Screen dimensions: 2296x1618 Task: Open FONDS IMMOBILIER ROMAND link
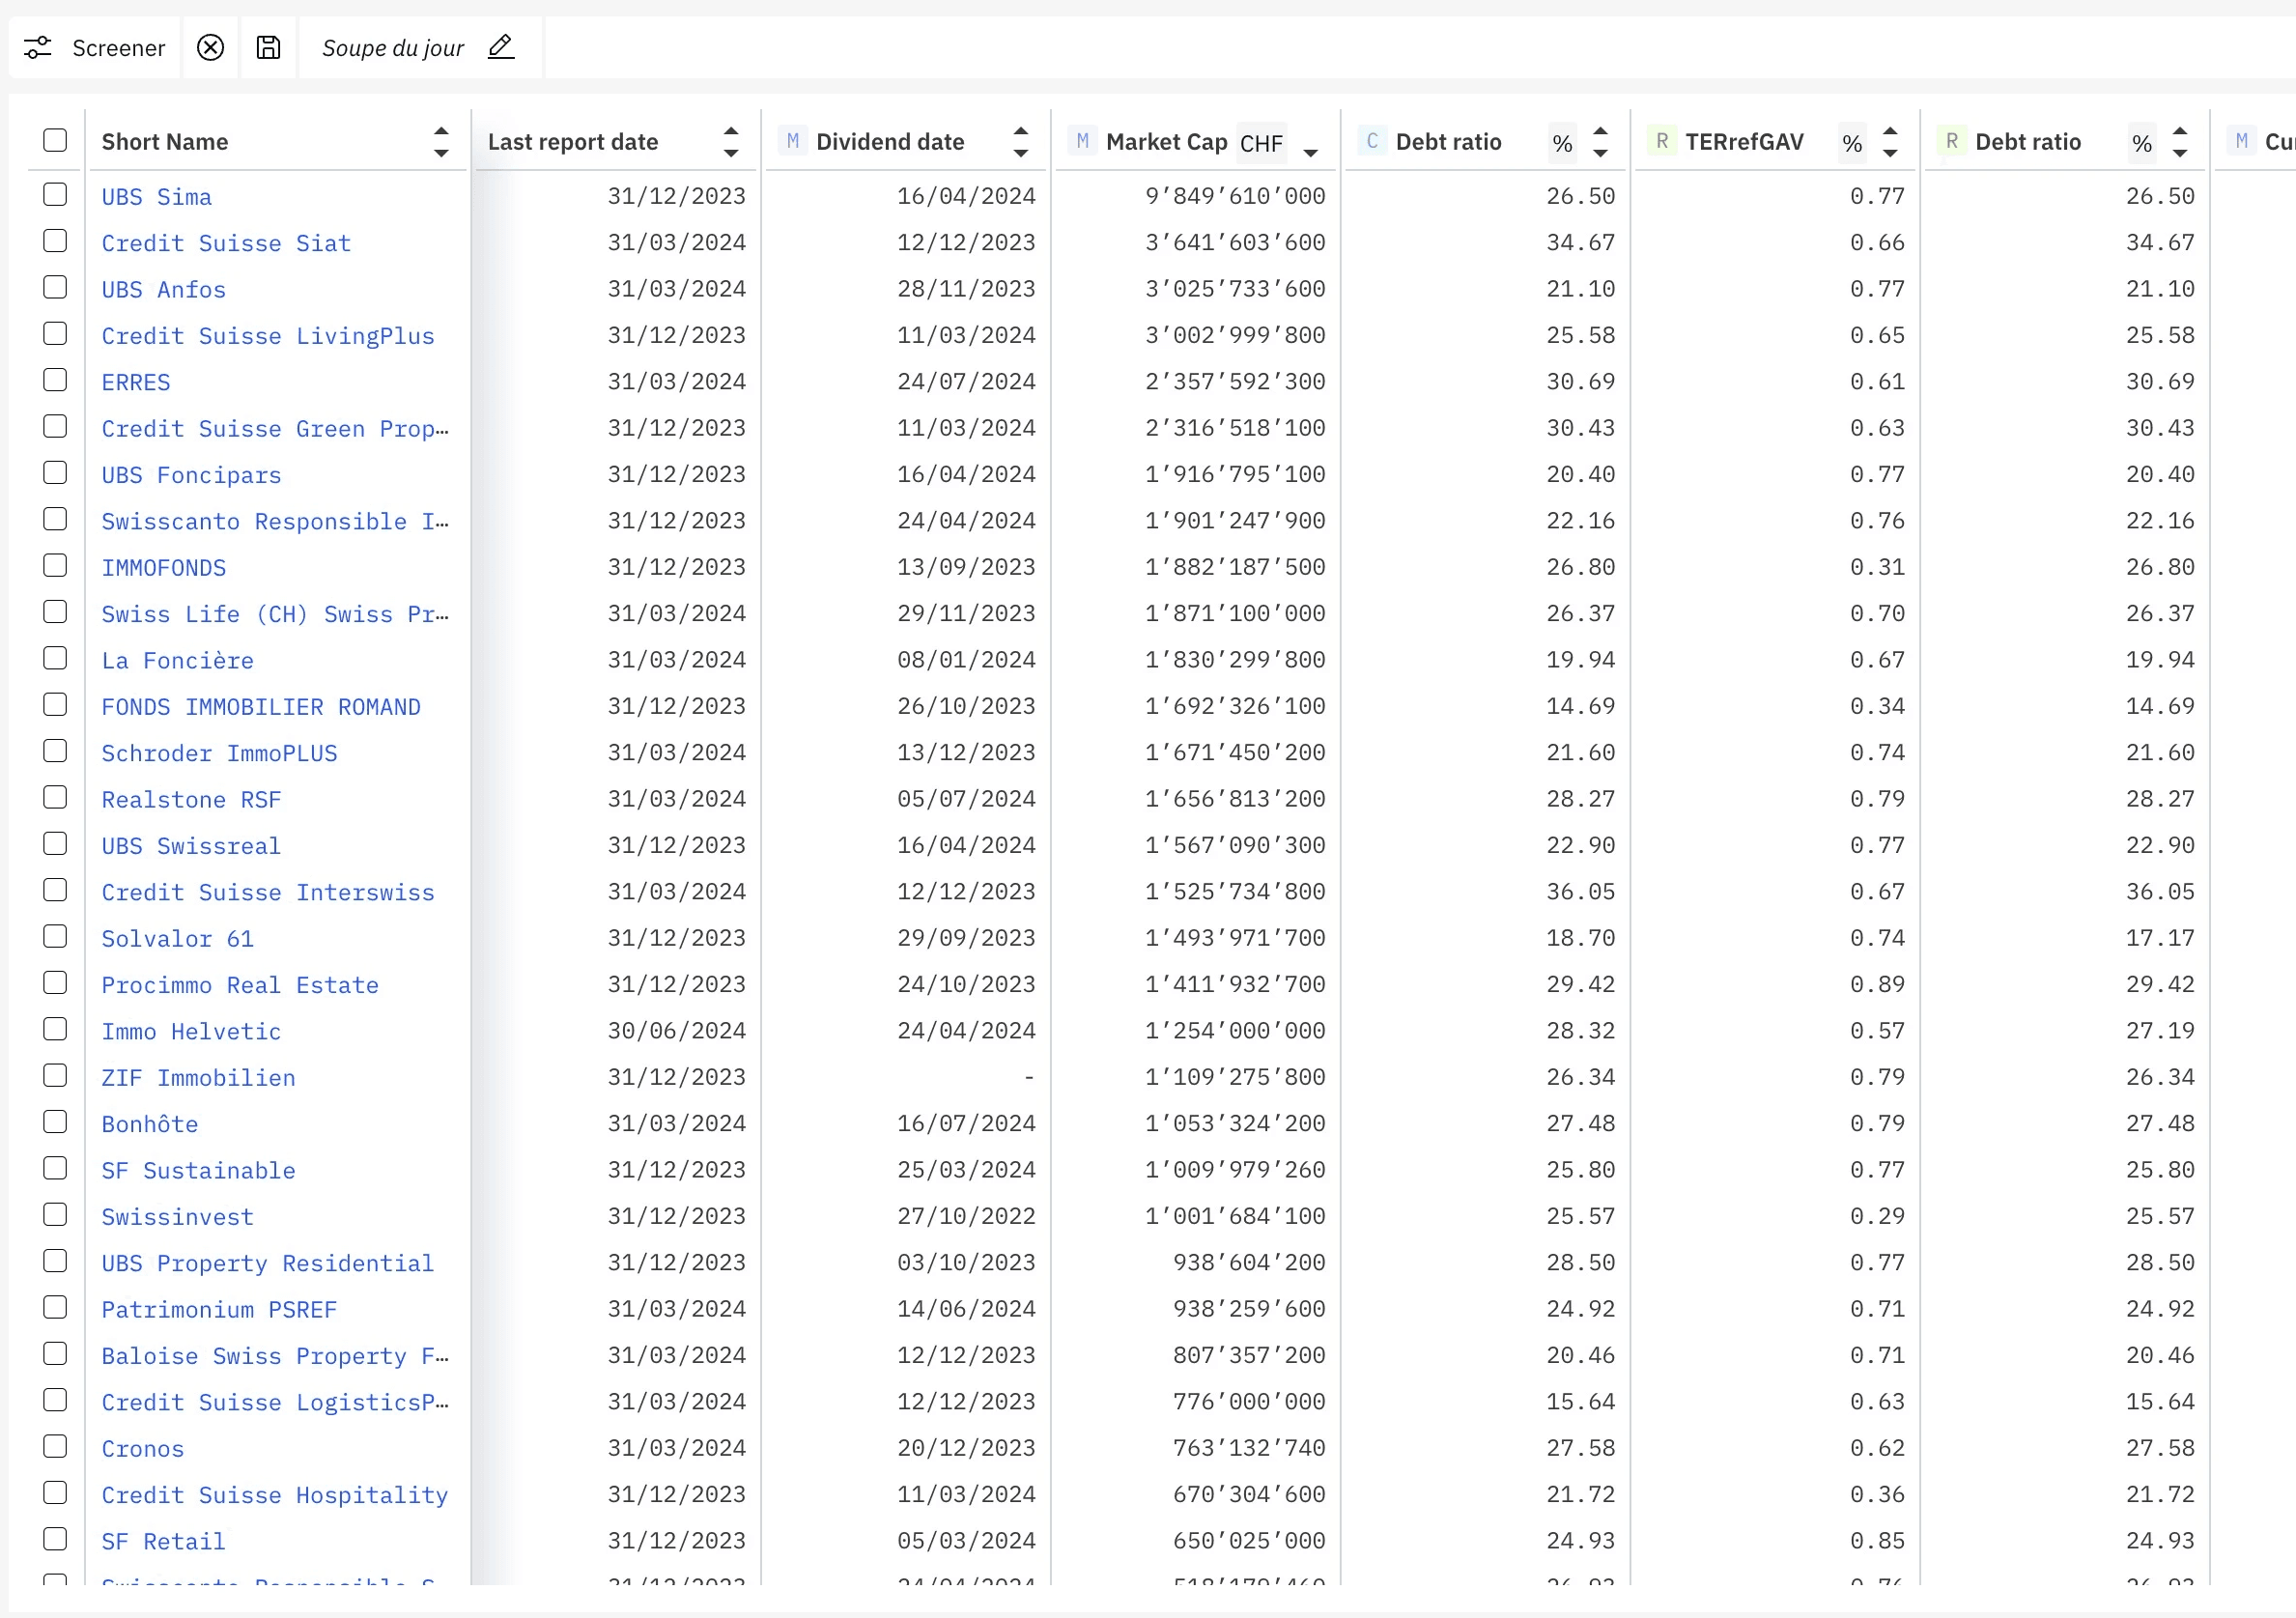click(x=261, y=707)
